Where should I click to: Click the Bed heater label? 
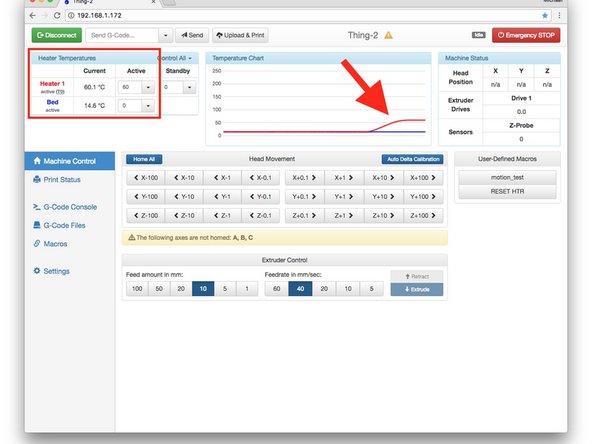point(52,102)
